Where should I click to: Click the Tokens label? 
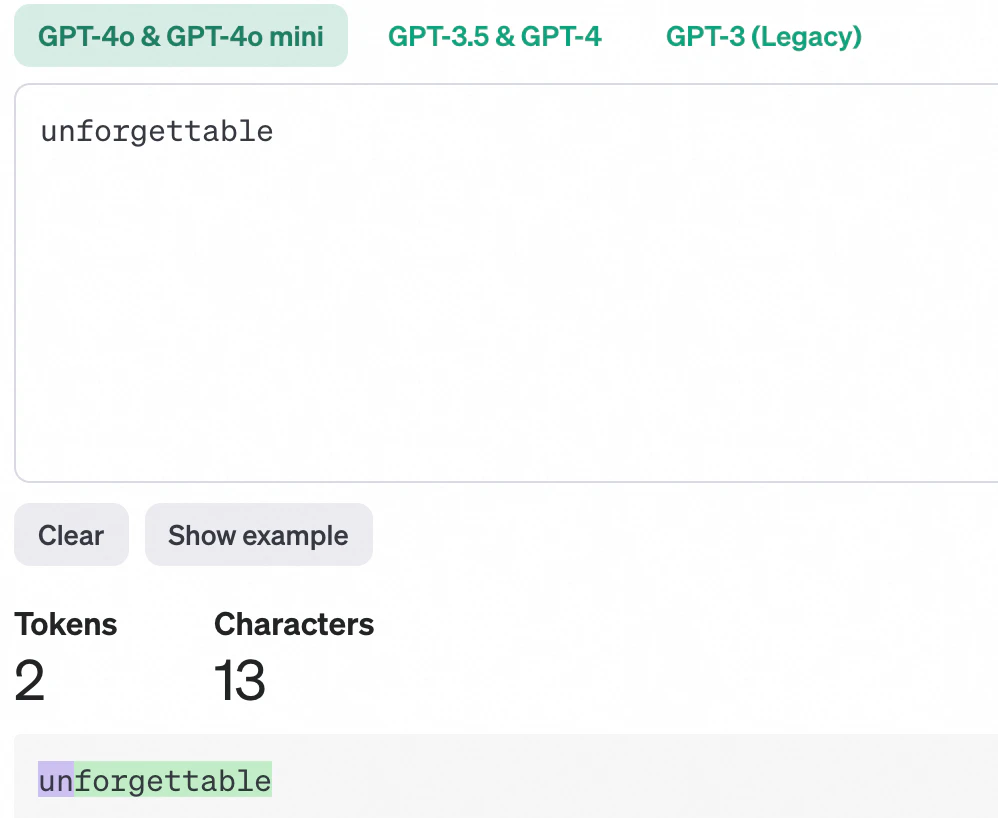coord(66,624)
